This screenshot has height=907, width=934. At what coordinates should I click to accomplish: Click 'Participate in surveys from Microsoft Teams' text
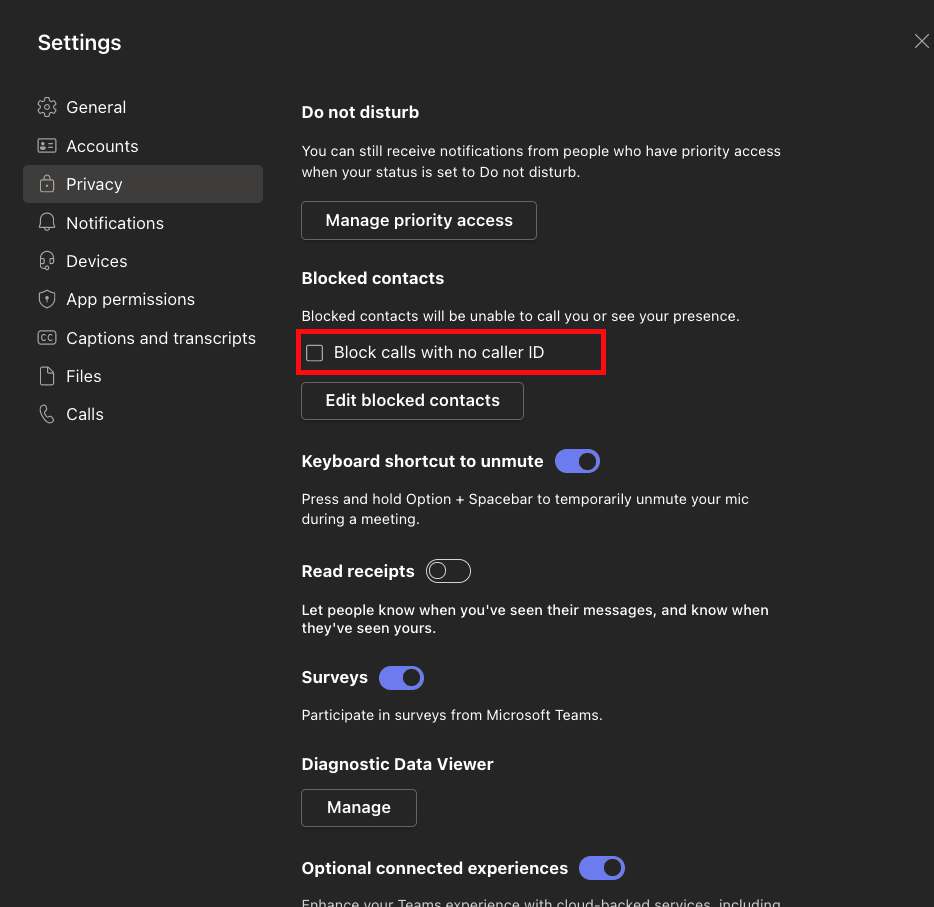pyautogui.click(x=452, y=715)
